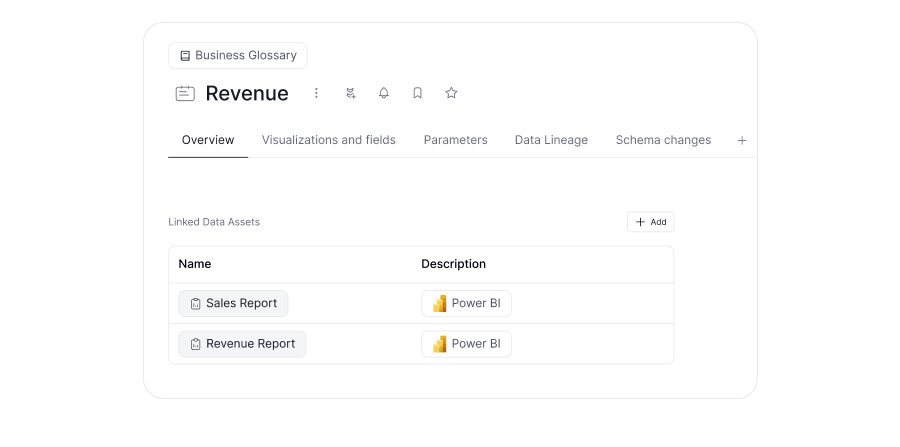Click the notification bell icon

[384, 93]
